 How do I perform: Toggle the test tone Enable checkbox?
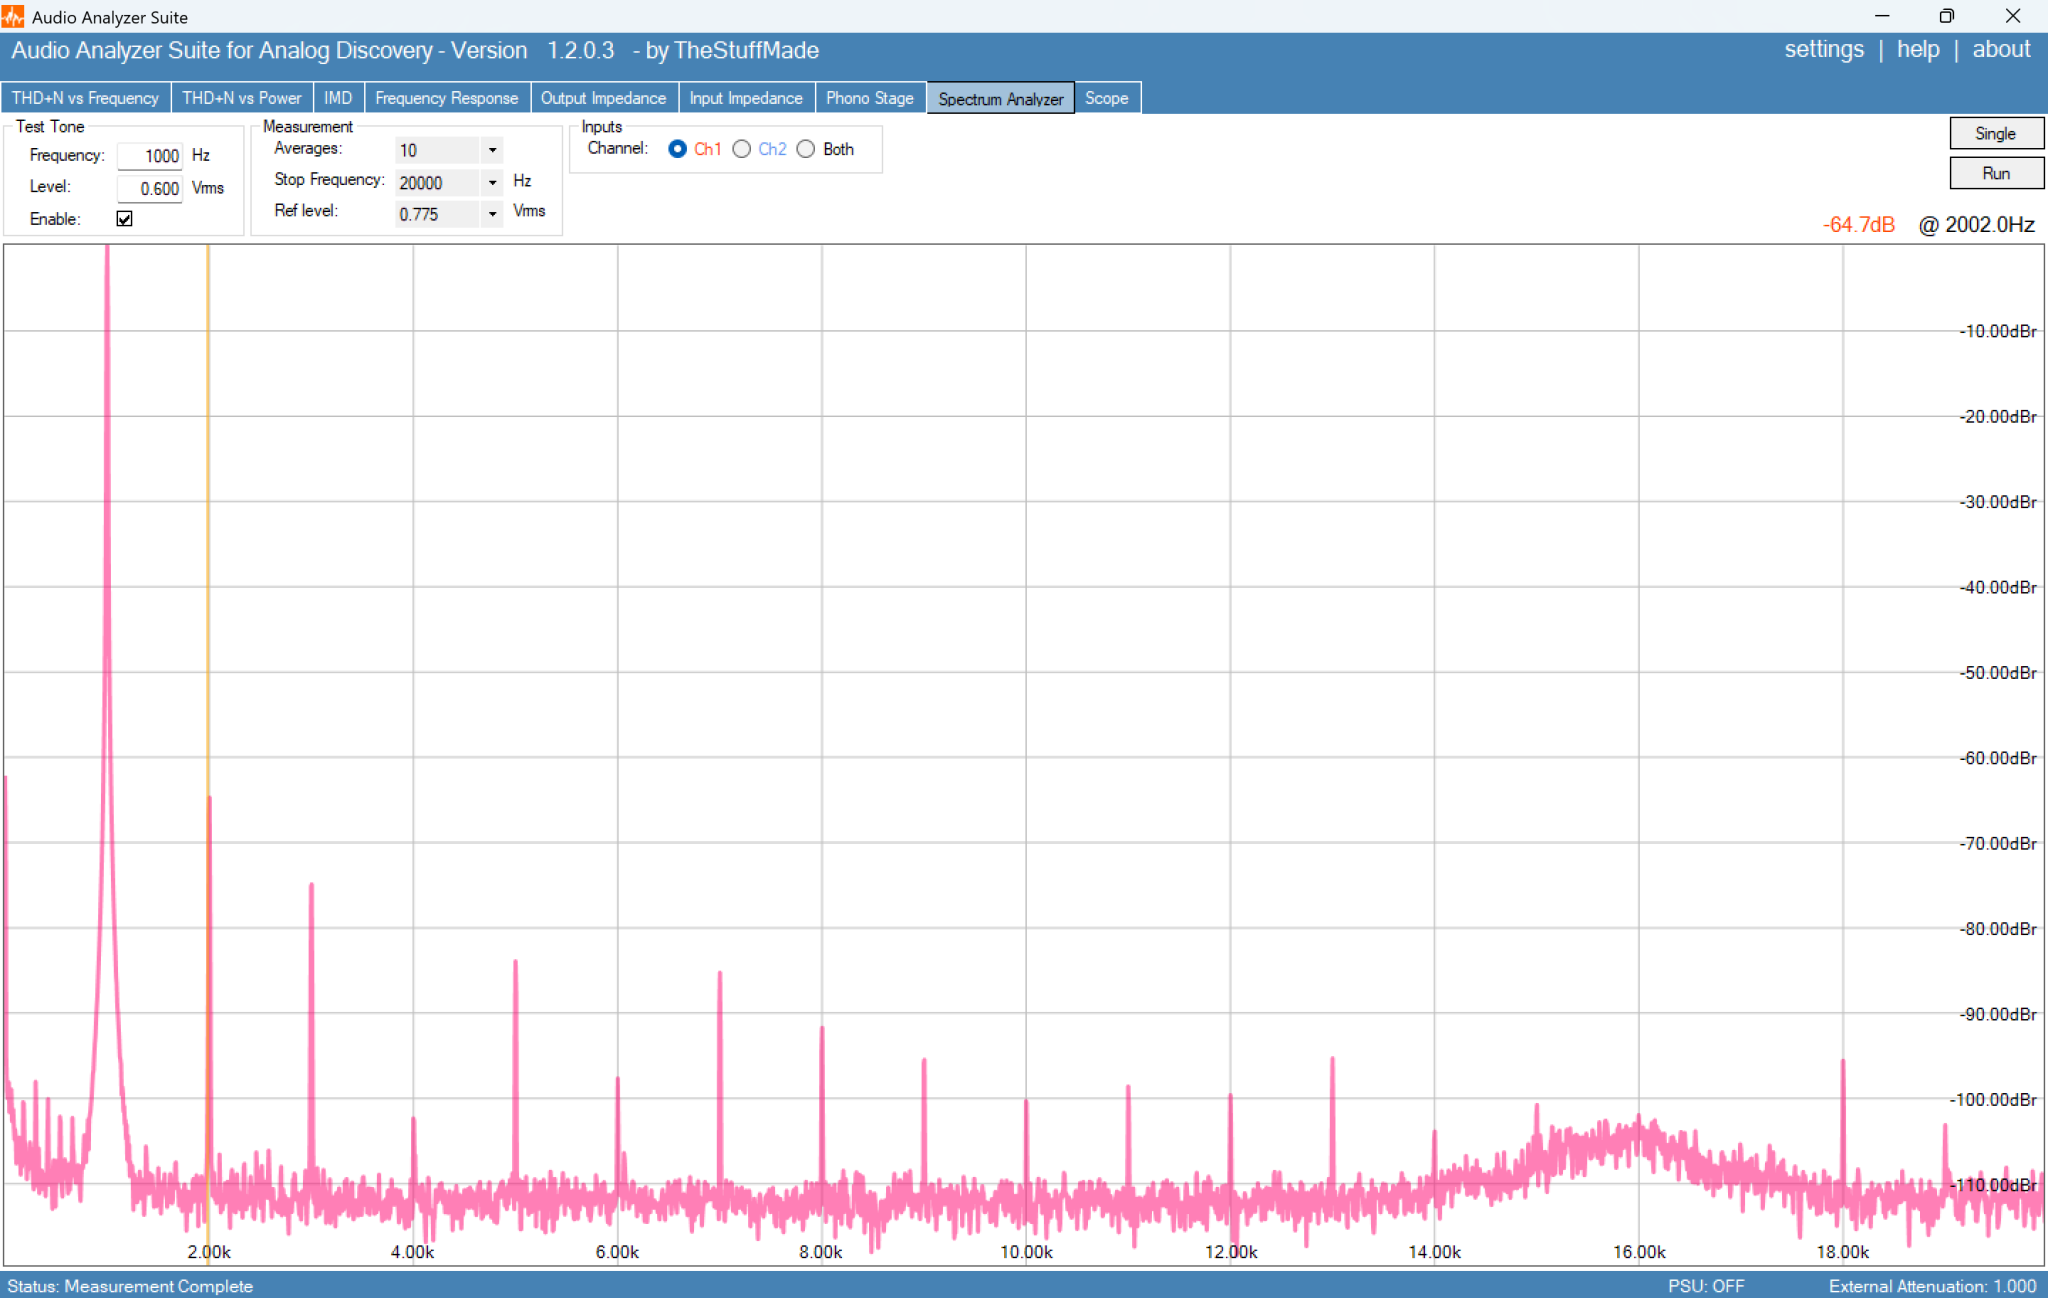click(x=124, y=219)
